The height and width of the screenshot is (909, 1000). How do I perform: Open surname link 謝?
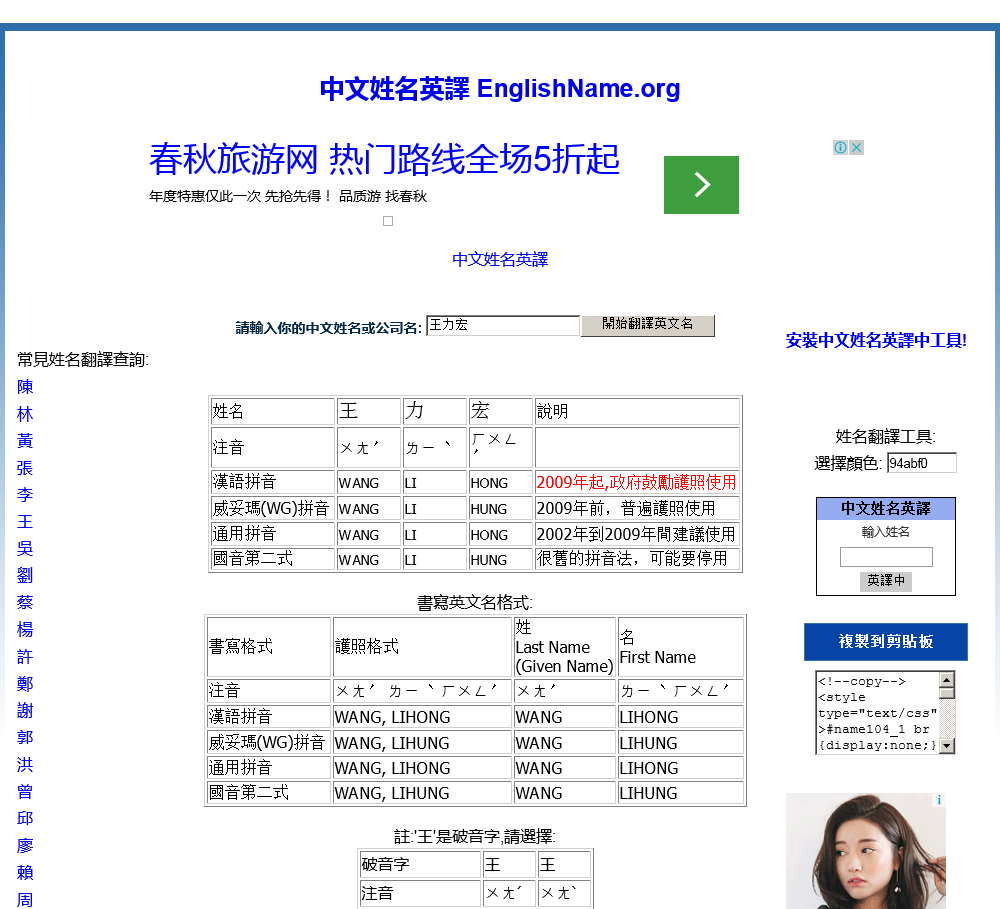click(25, 710)
